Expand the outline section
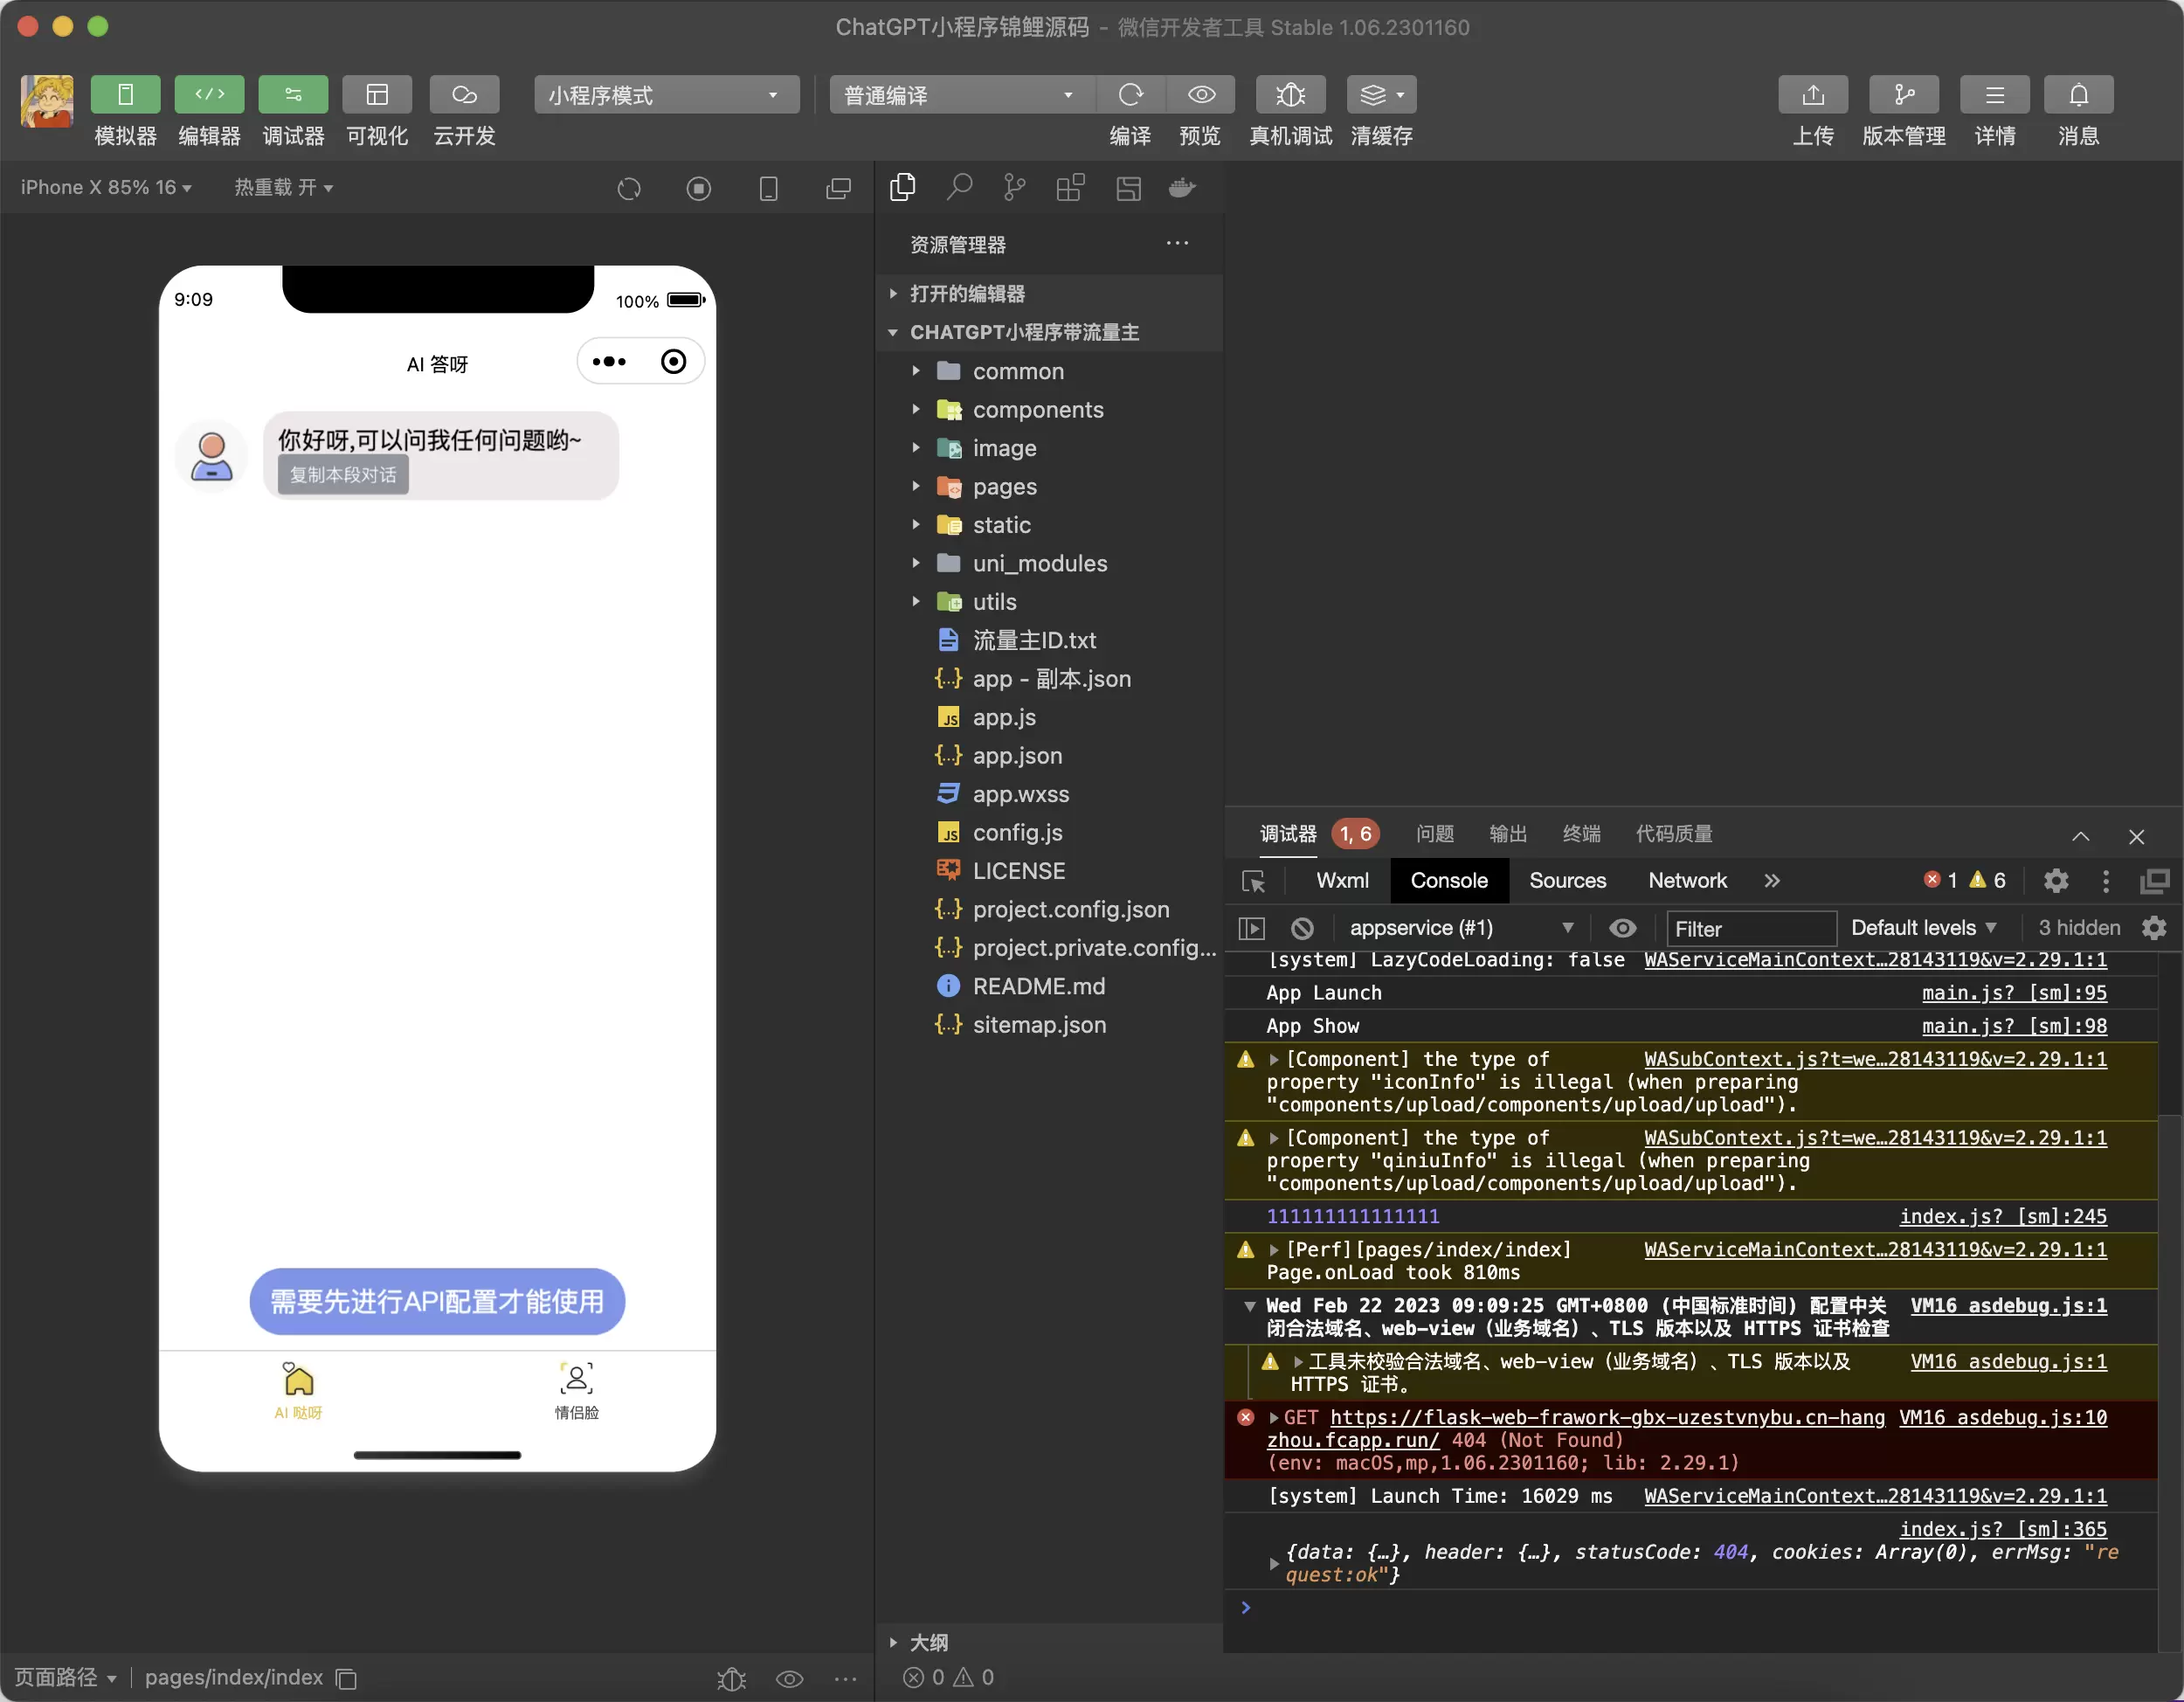The width and height of the screenshot is (2184, 1702). pos(1049,1642)
